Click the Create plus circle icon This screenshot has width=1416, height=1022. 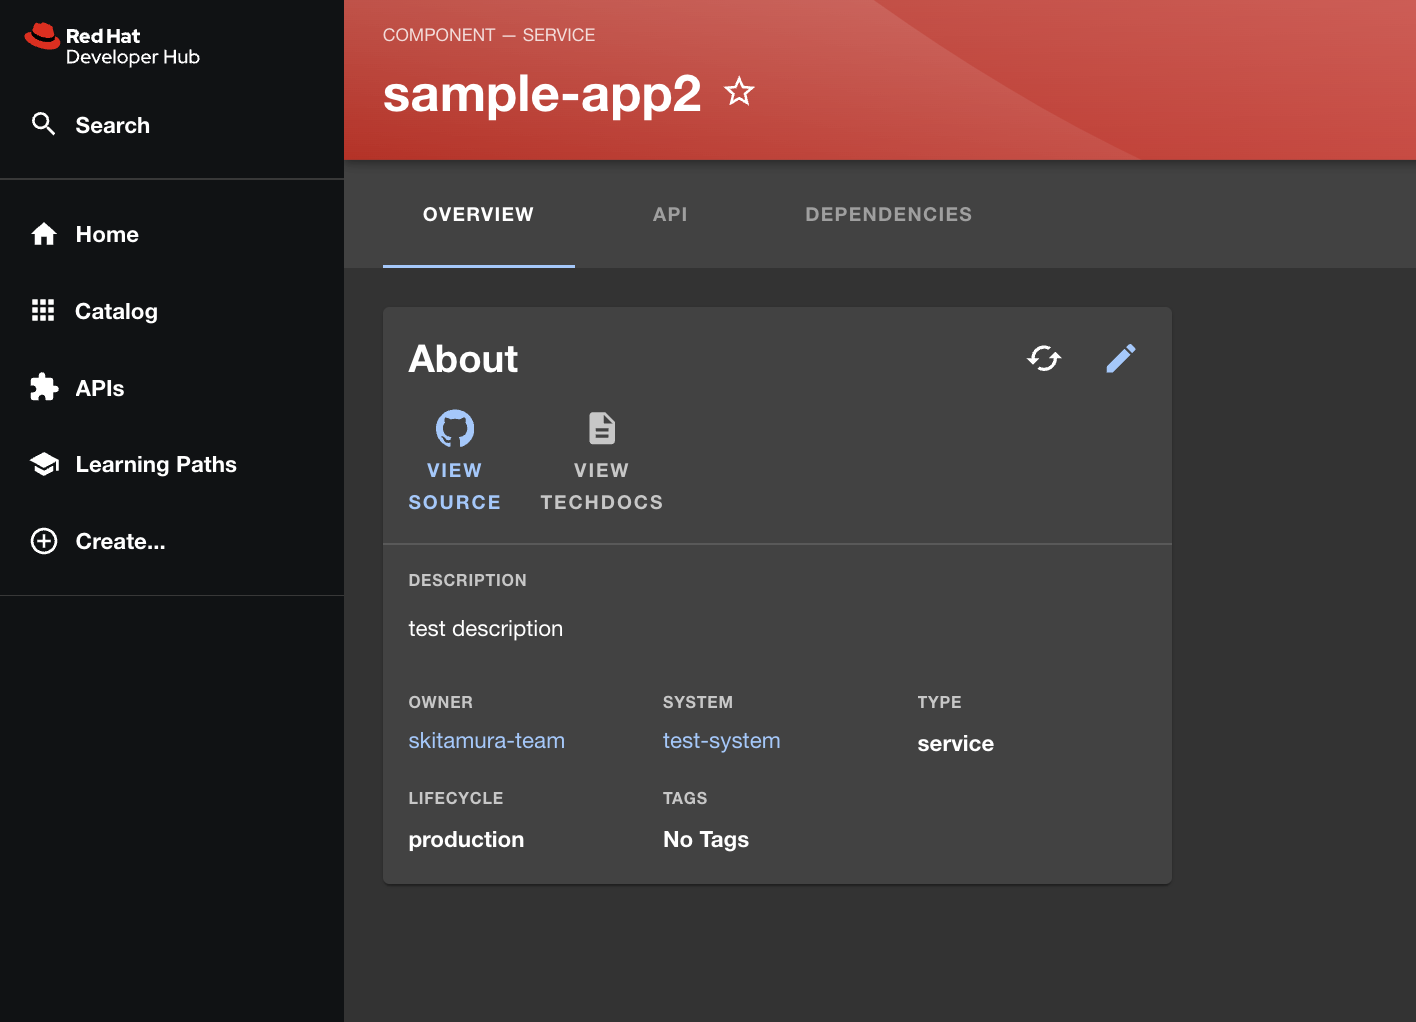point(44,541)
